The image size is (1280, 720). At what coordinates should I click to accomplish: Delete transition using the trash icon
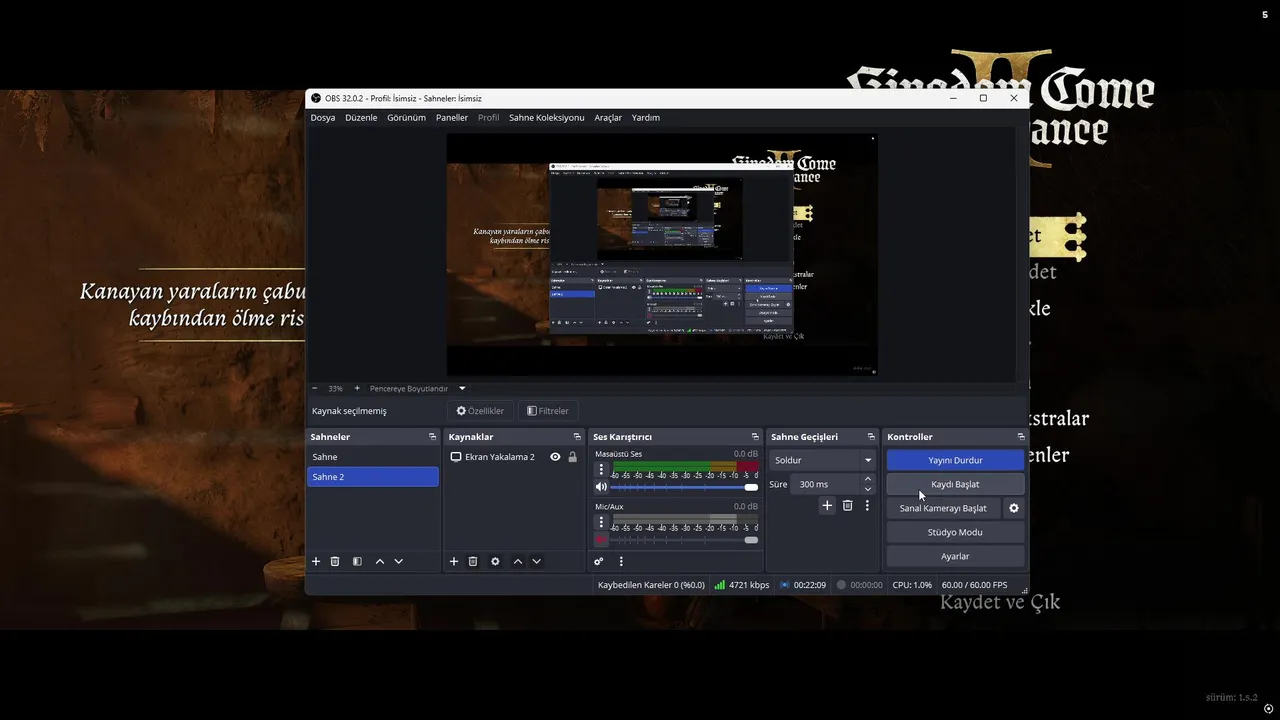coord(847,506)
